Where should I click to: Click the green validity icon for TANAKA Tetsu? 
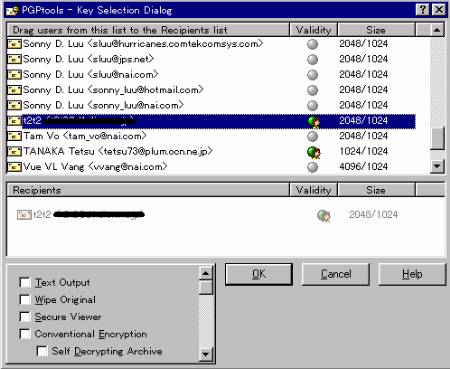point(313,152)
